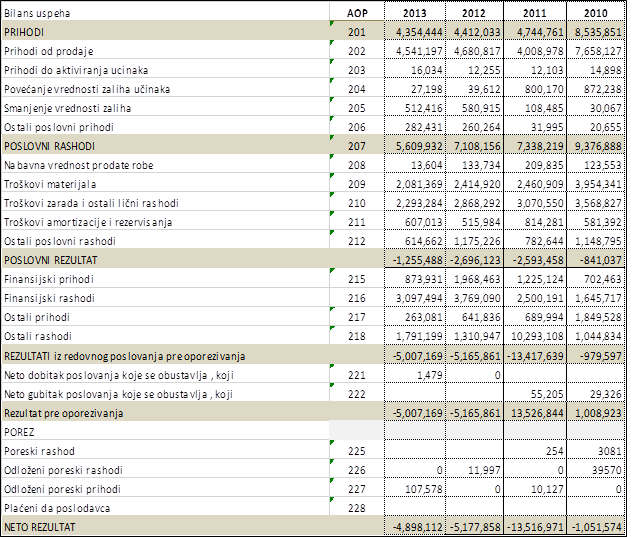Screen dimensions: 633x537
Task: Select value 1,479 in 2013 column
Action: click(x=430, y=375)
